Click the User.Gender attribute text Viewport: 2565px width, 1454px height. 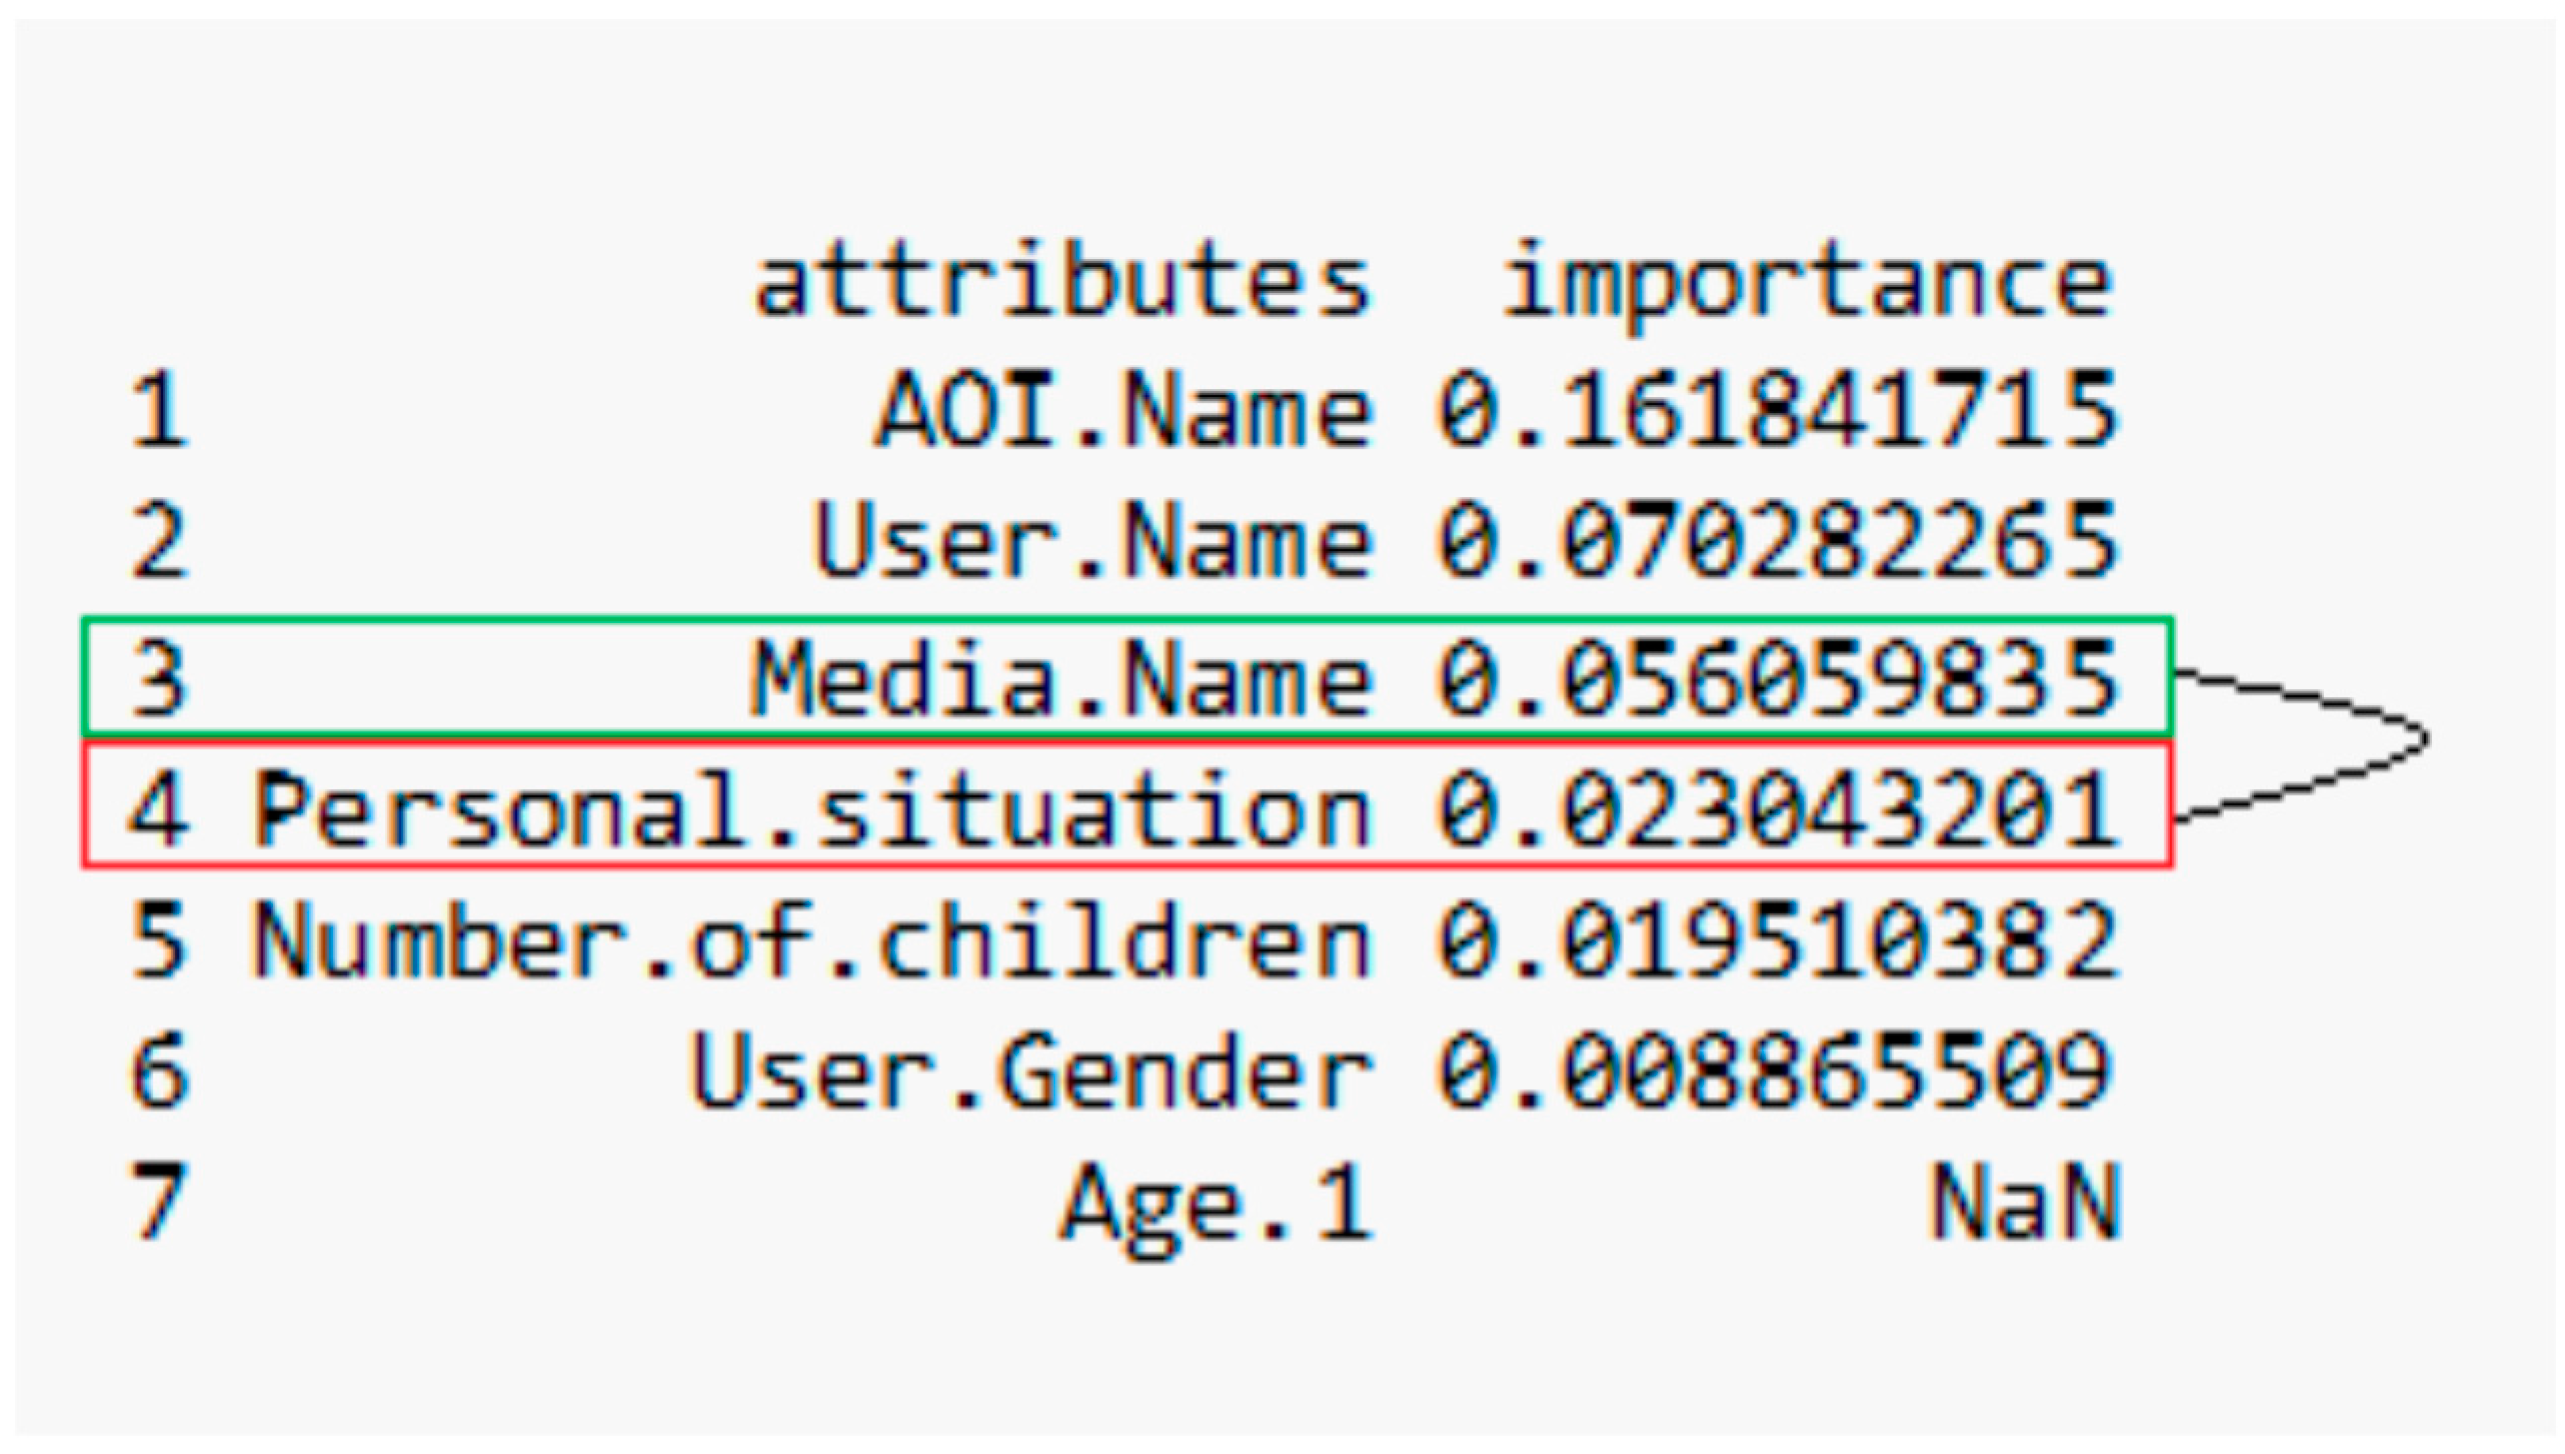click(x=1031, y=1072)
